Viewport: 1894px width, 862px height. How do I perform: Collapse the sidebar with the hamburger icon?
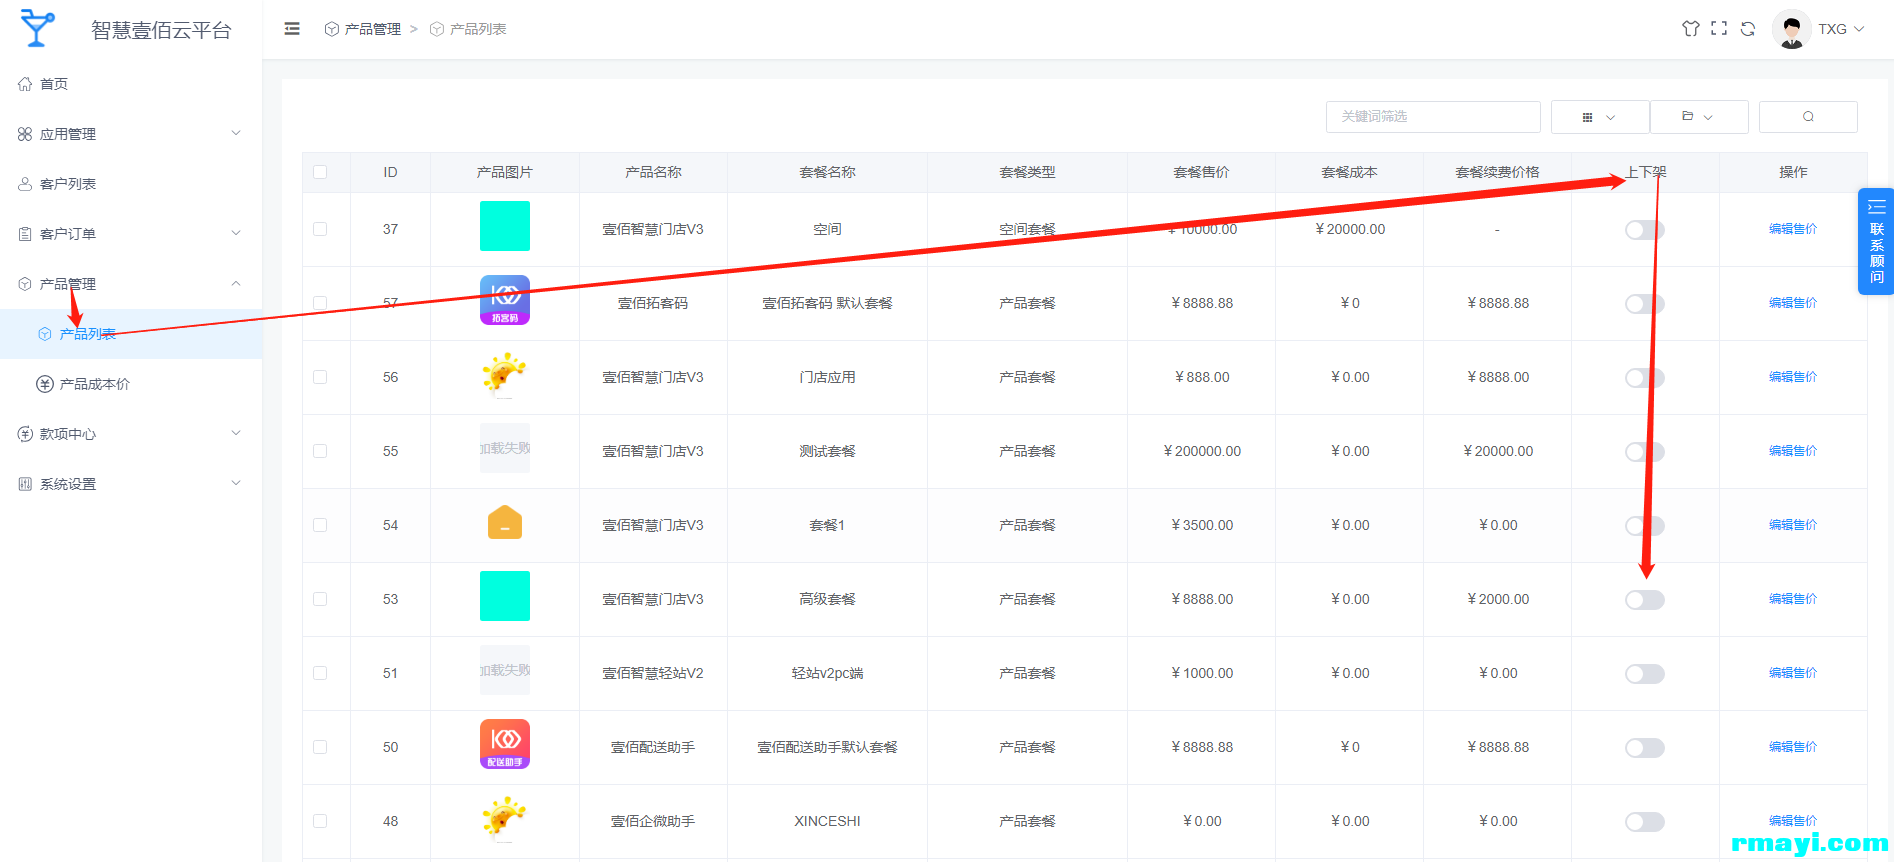pyautogui.click(x=292, y=29)
